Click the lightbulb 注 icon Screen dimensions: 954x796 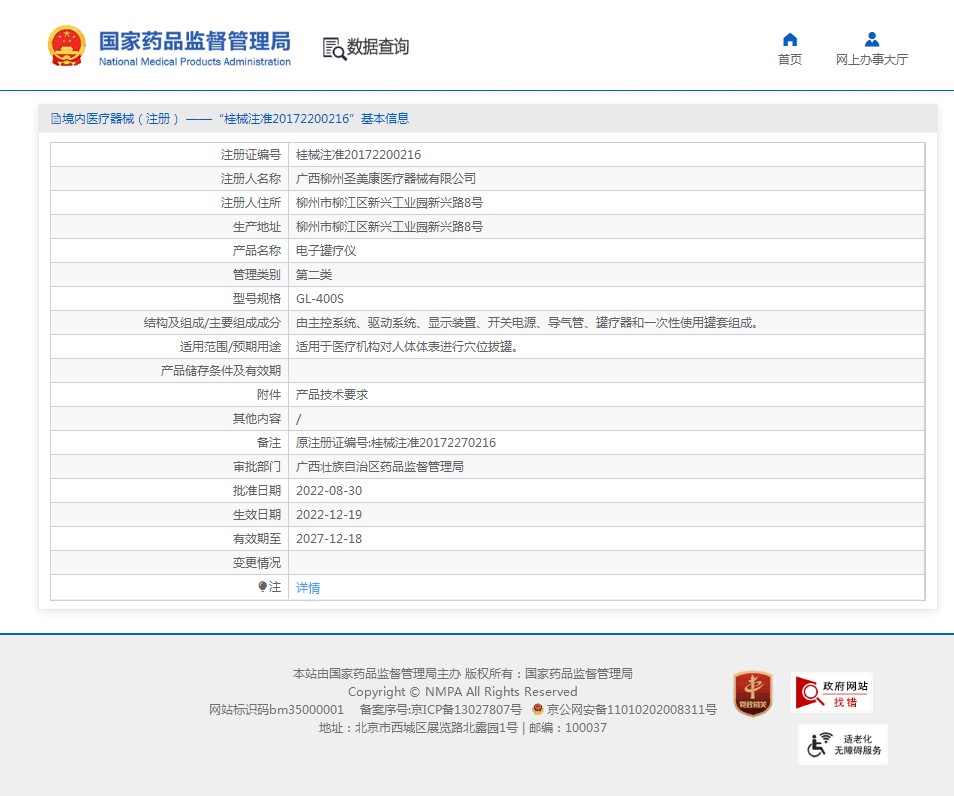click(x=262, y=587)
